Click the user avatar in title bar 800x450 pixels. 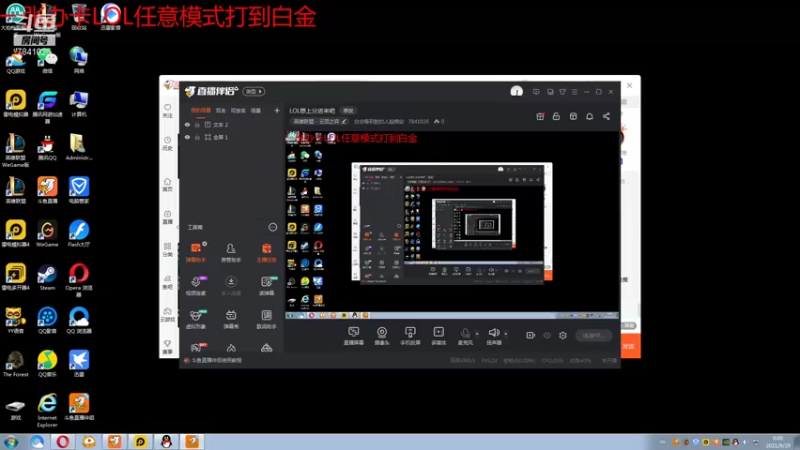516,92
